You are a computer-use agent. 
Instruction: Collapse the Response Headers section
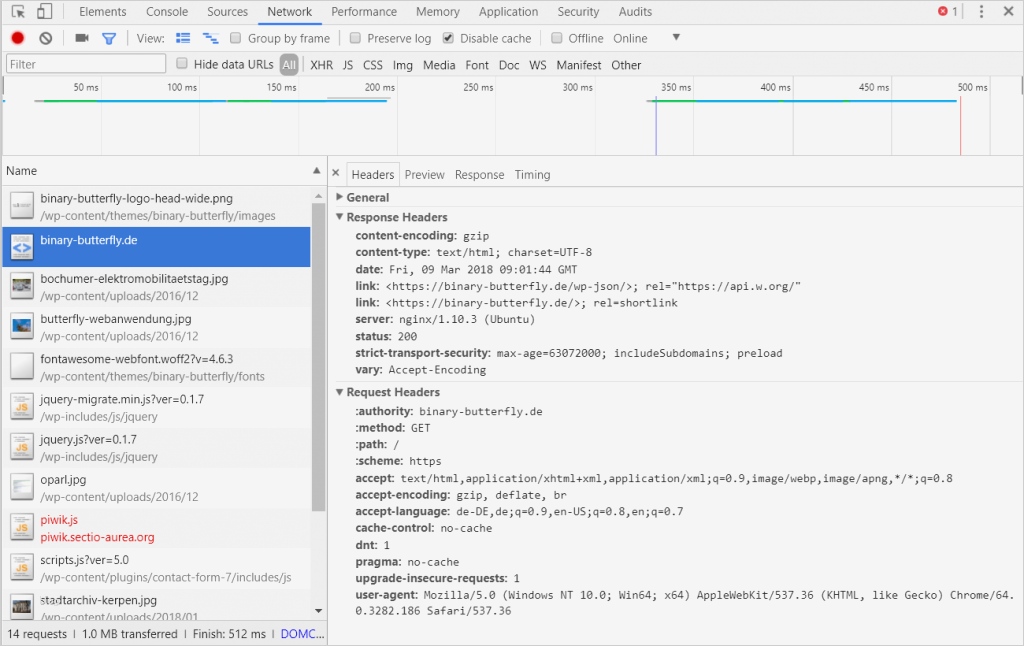coord(340,217)
